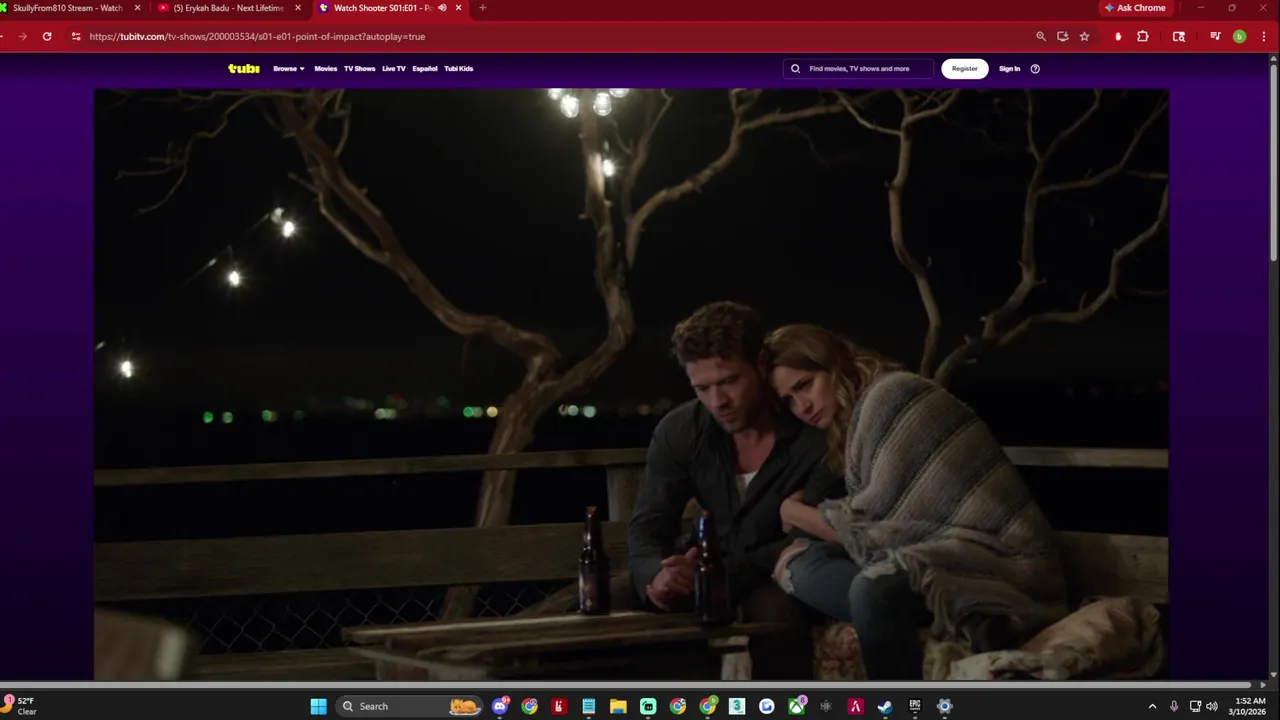Mute the Watch Shooter tab audio icon
The image size is (1280, 720).
point(442,8)
